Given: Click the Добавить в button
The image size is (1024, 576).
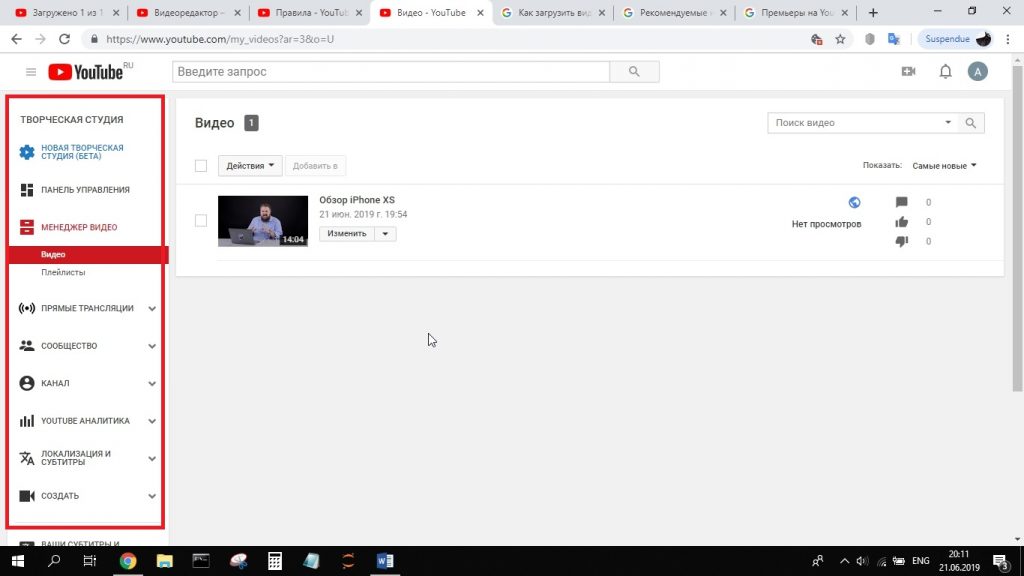Looking at the screenshot, I should (x=315, y=166).
